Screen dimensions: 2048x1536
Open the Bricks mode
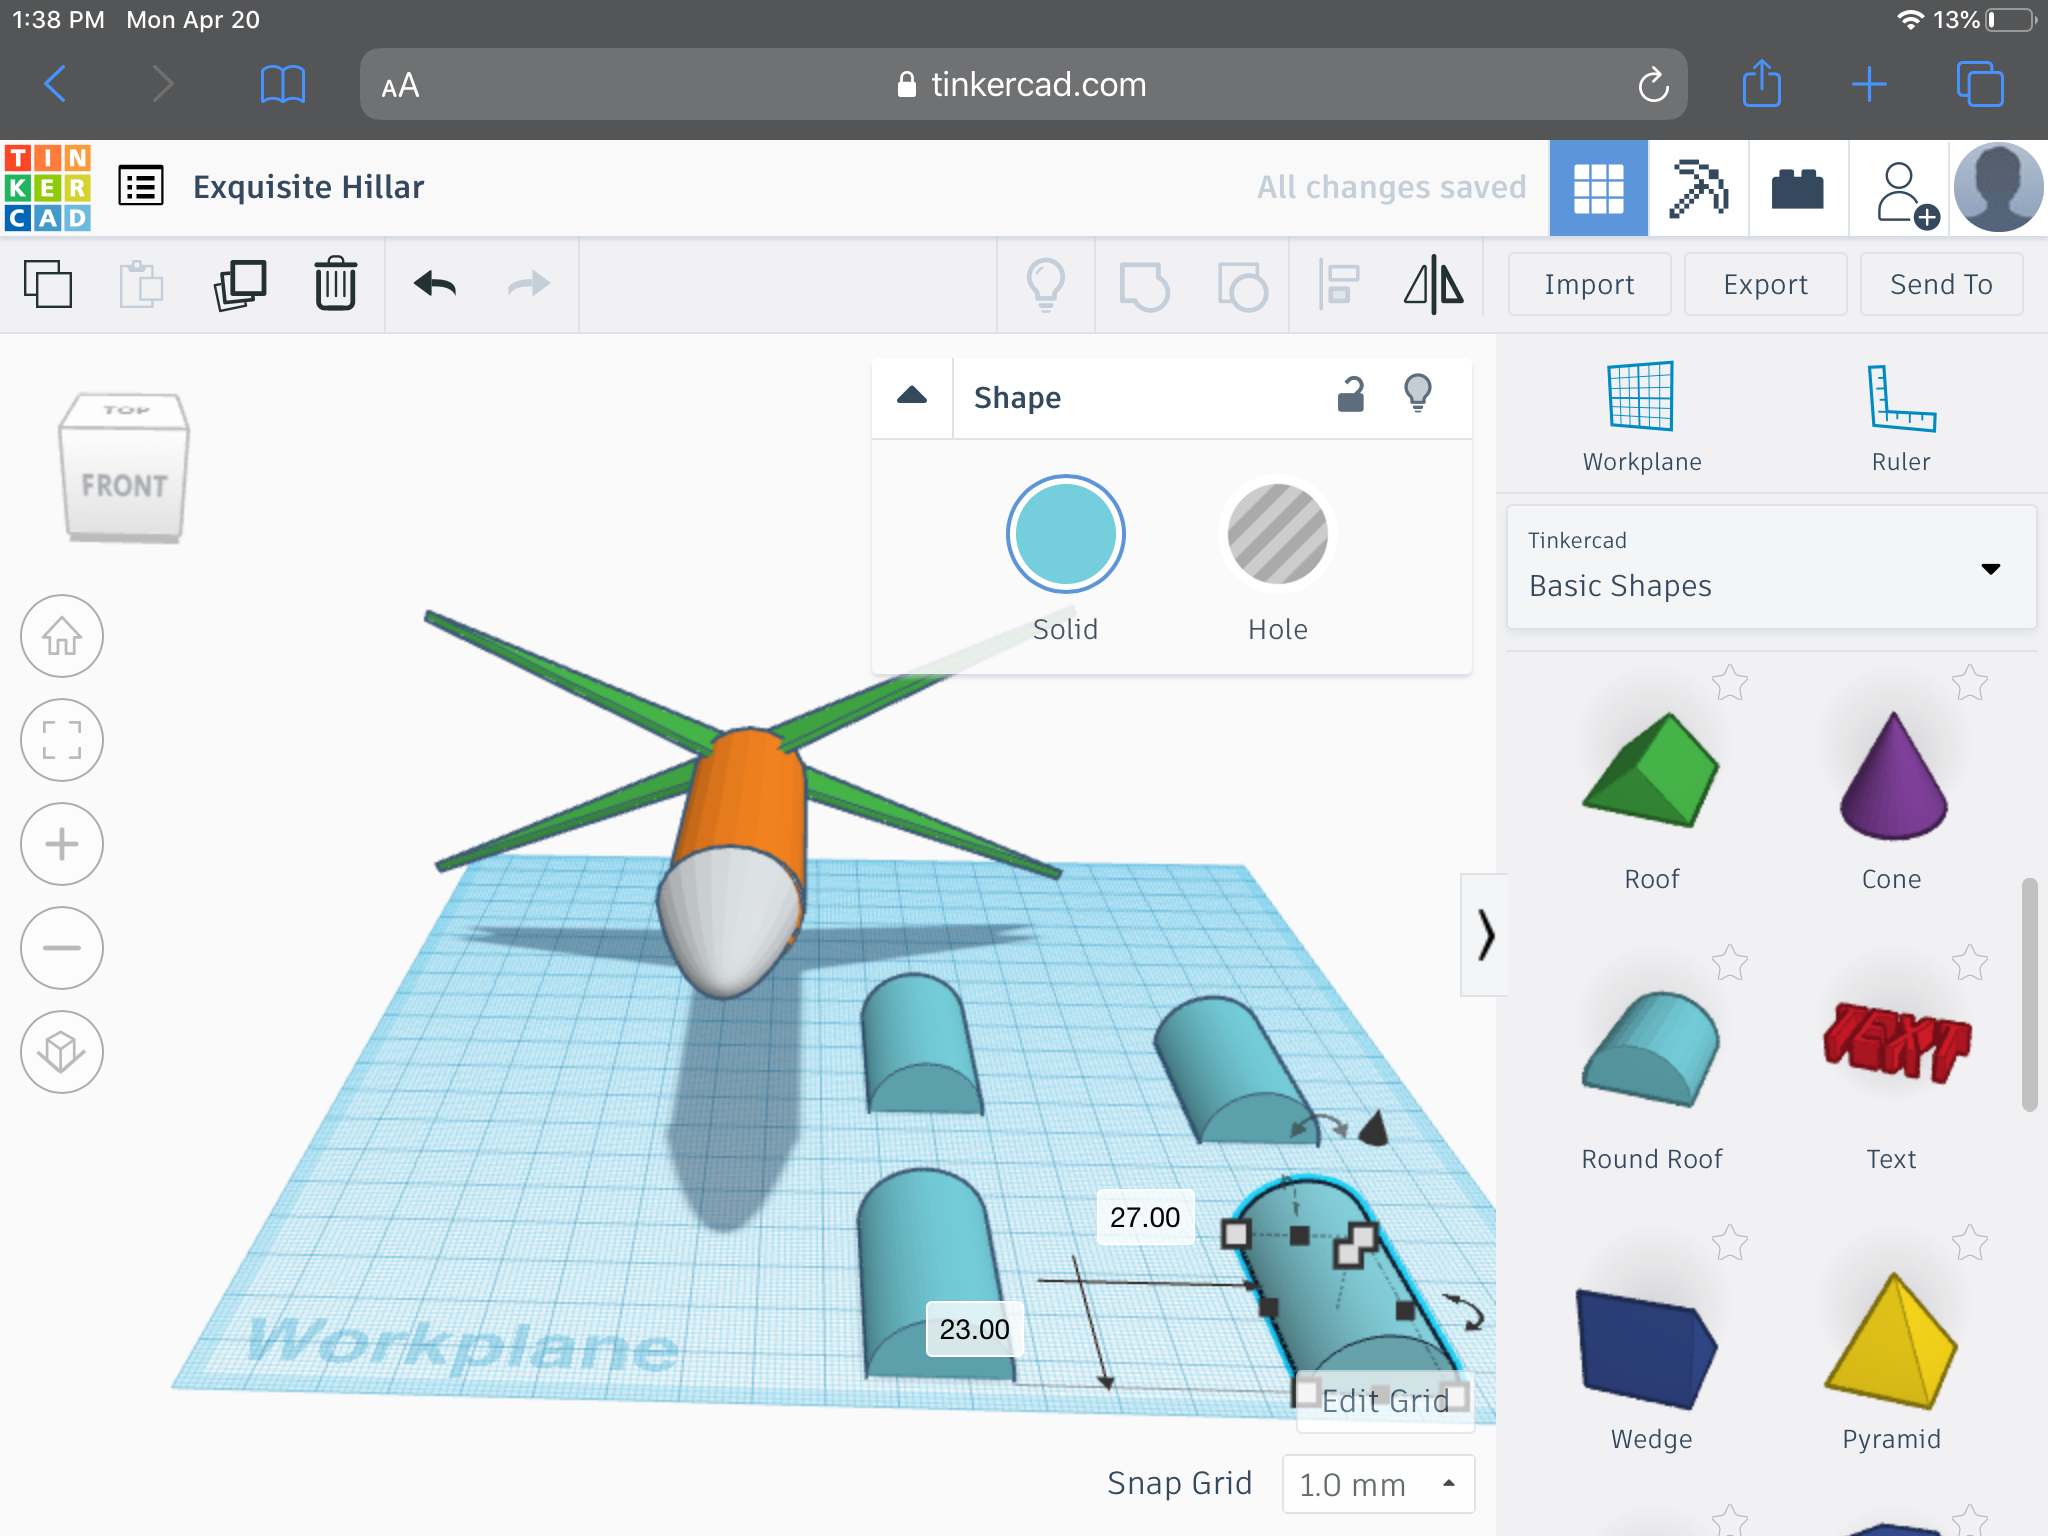point(1798,188)
